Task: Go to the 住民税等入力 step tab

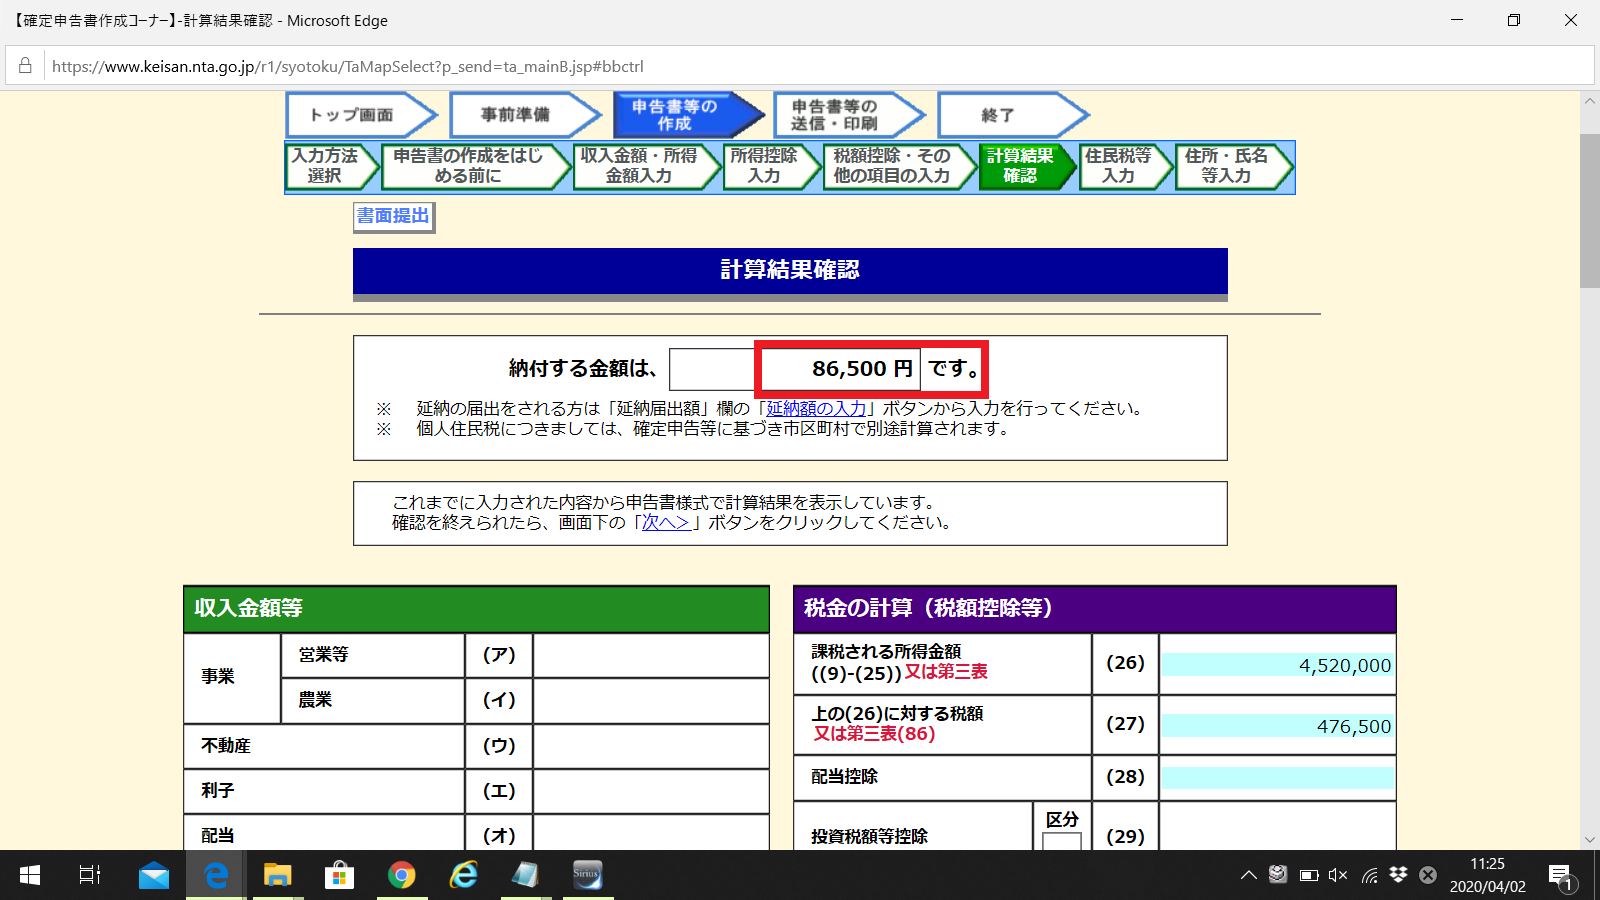Action: tap(1123, 167)
